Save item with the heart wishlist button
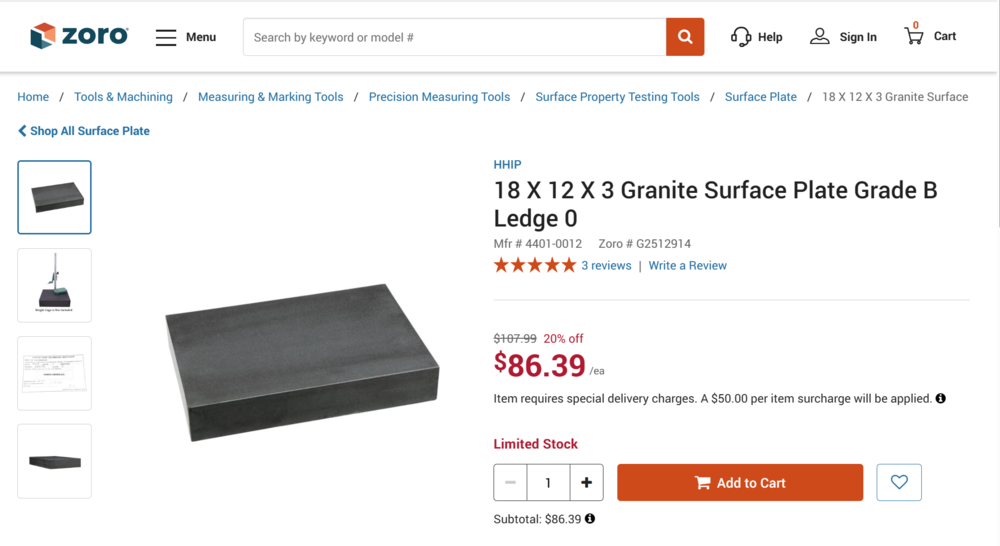This screenshot has height=546, width=1000. pyautogui.click(x=899, y=483)
